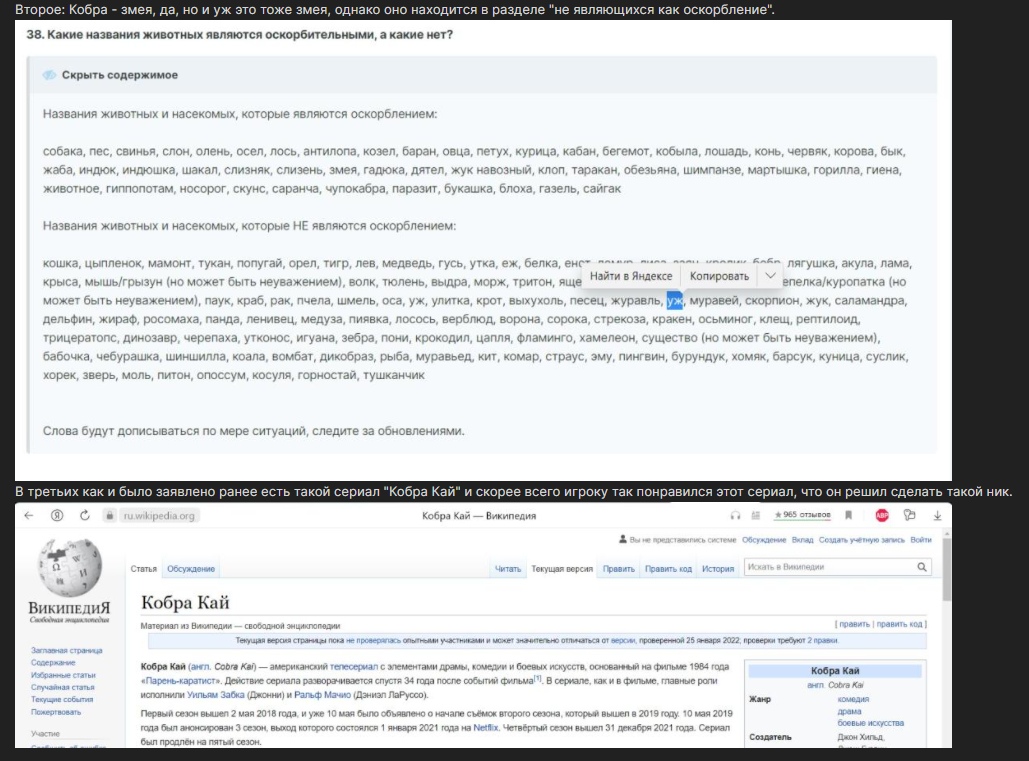This screenshot has height=761, width=1029.
Task: Choose "Найти в Яндексе" in popup
Action: pos(630,276)
